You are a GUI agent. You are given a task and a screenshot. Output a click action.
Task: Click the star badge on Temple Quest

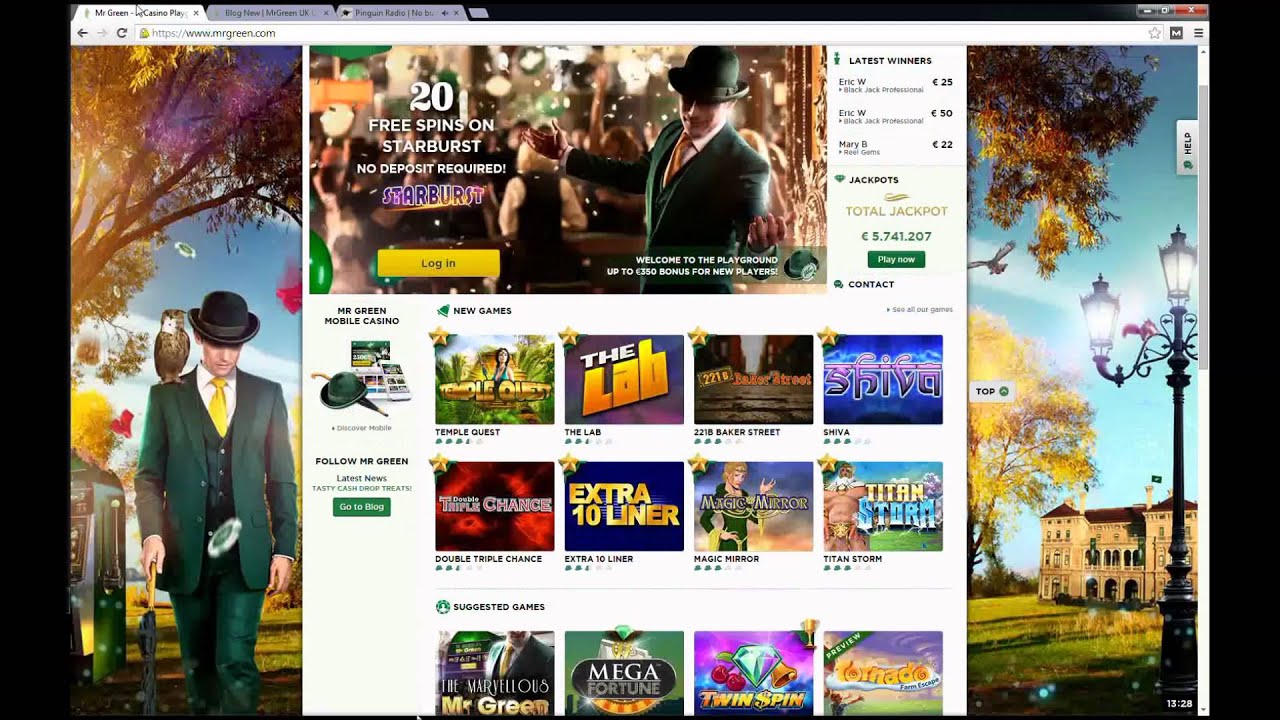(x=439, y=336)
